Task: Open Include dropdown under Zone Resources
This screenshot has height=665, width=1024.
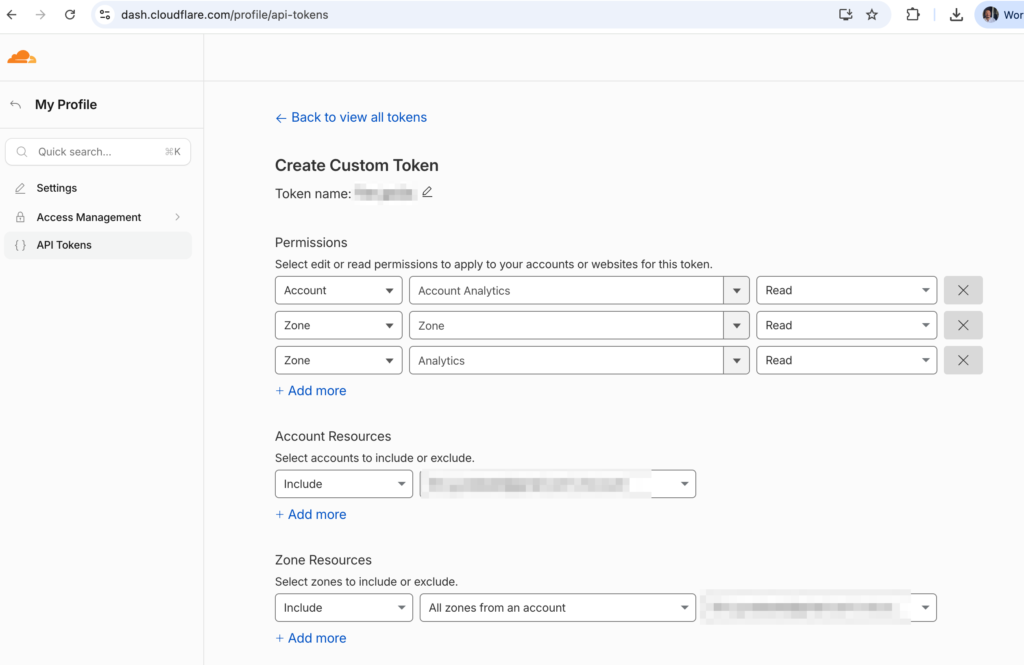Action: (344, 608)
